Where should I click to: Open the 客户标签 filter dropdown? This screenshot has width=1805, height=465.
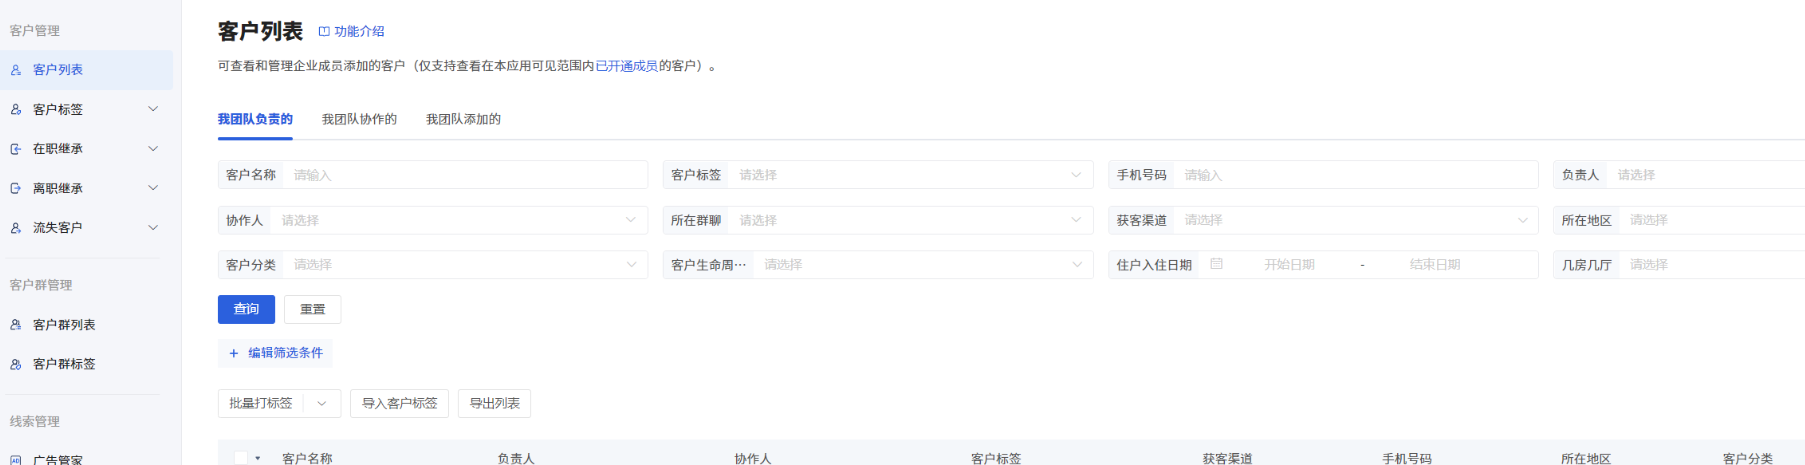pyautogui.click(x=878, y=175)
